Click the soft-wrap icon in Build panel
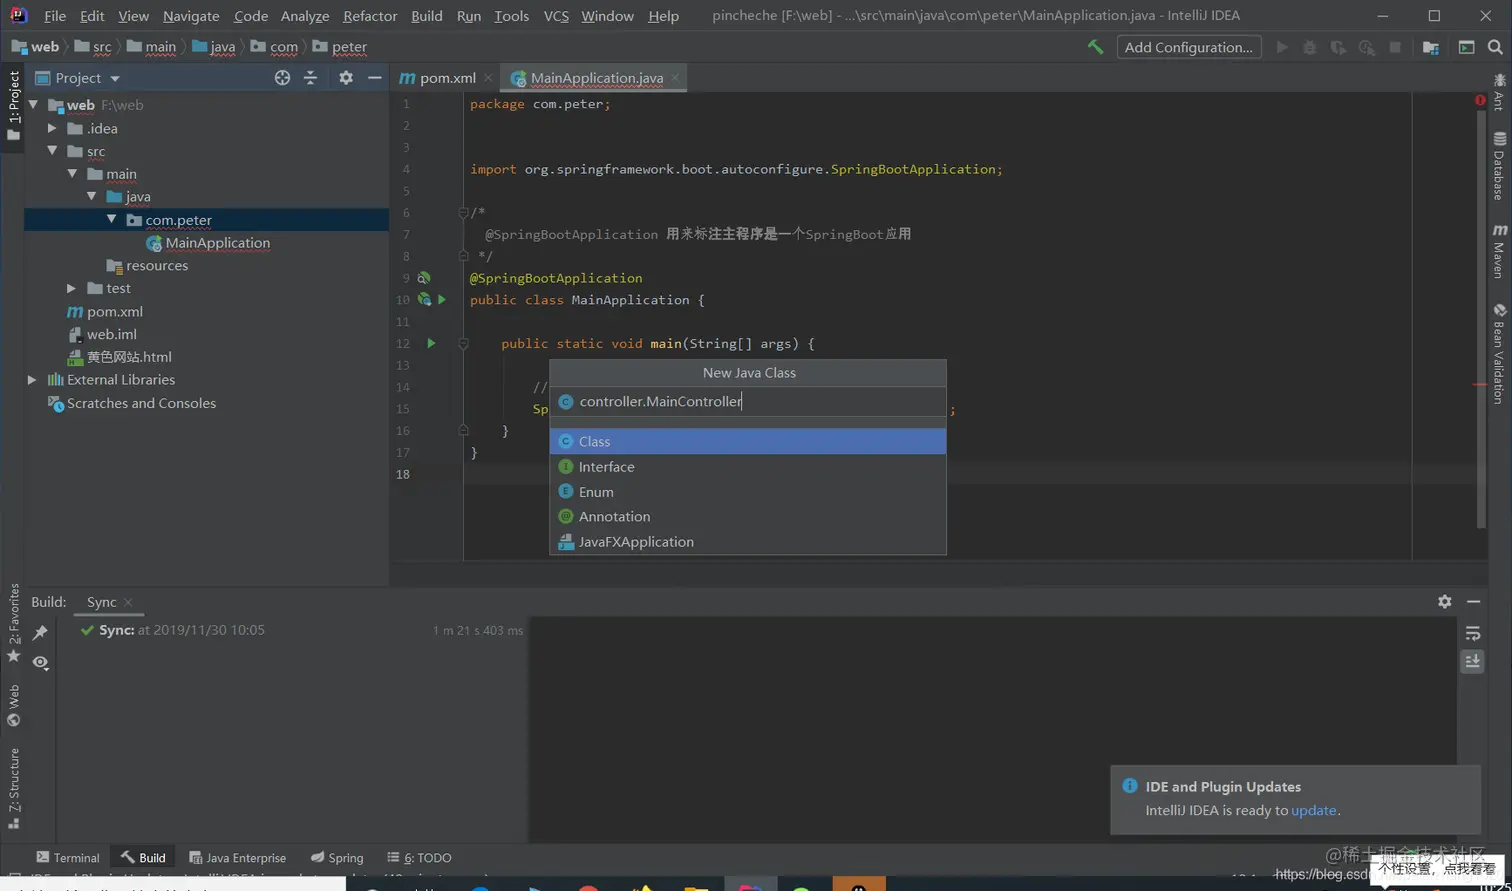1512x891 pixels. coord(1473,633)
